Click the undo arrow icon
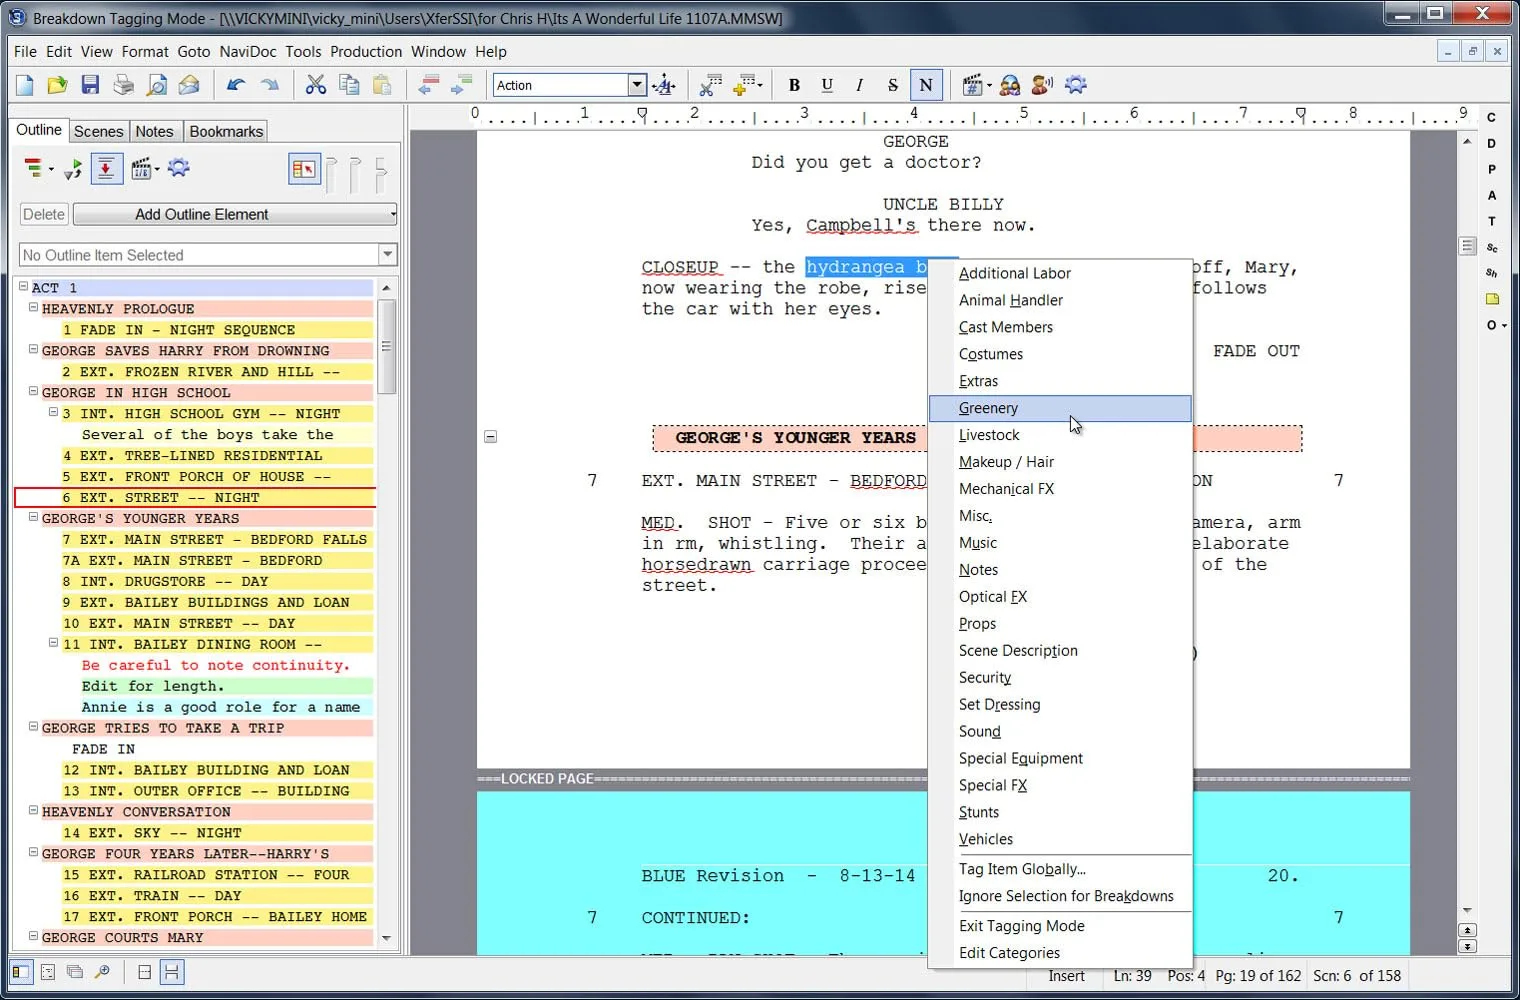 coord(234,85)
